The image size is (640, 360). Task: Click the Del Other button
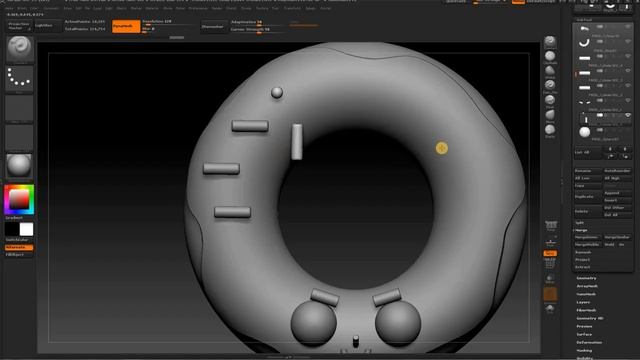[618, 208]
